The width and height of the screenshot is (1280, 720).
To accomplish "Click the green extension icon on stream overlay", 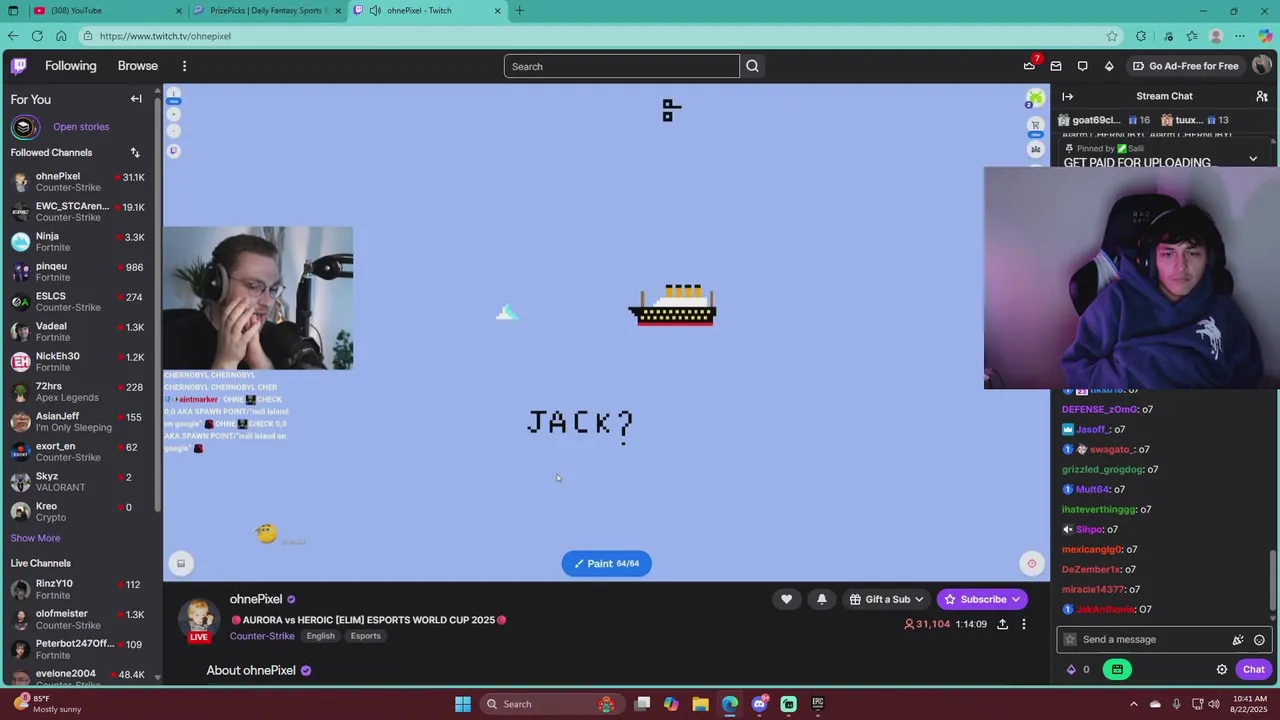I will pyautogui.click(x=1036, y=98).
